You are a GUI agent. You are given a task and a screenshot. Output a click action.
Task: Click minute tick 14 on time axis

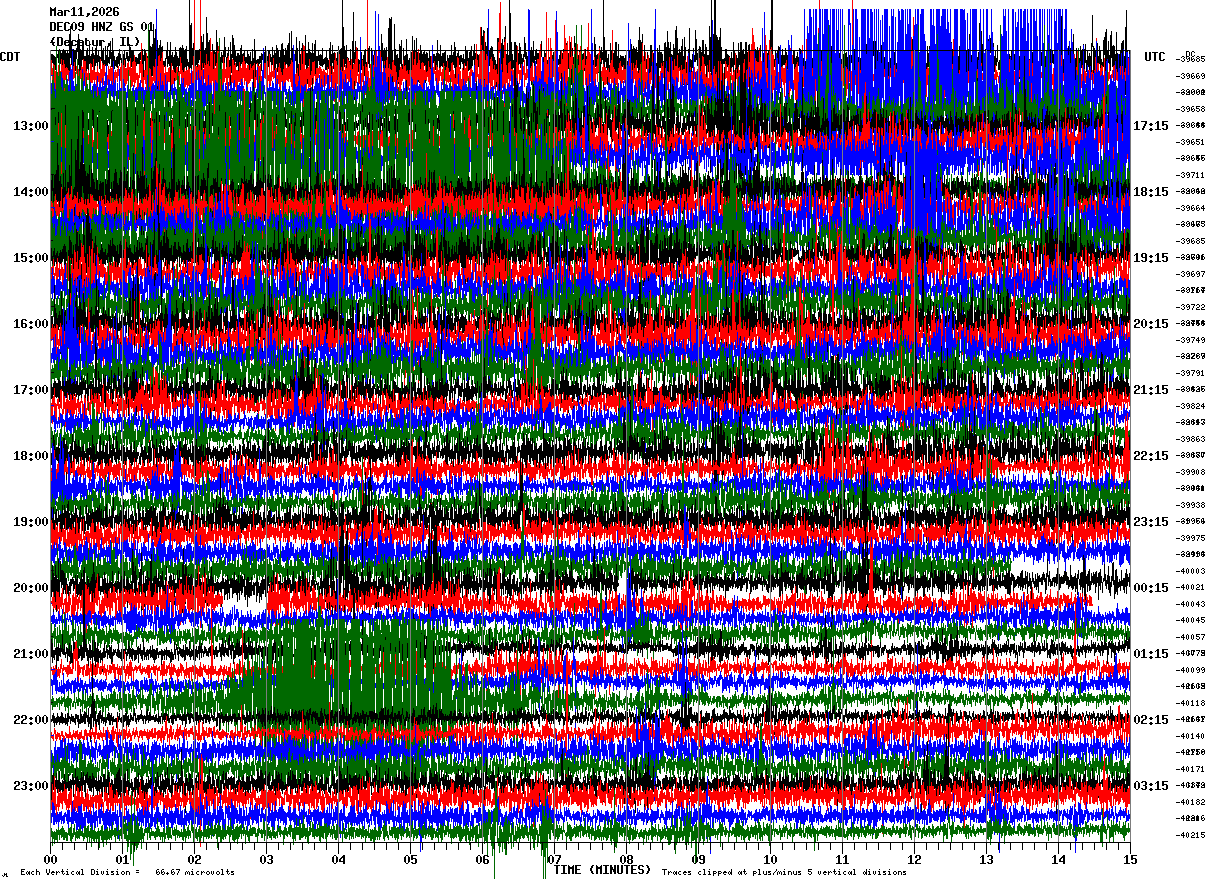click(x=1059, y=858)
